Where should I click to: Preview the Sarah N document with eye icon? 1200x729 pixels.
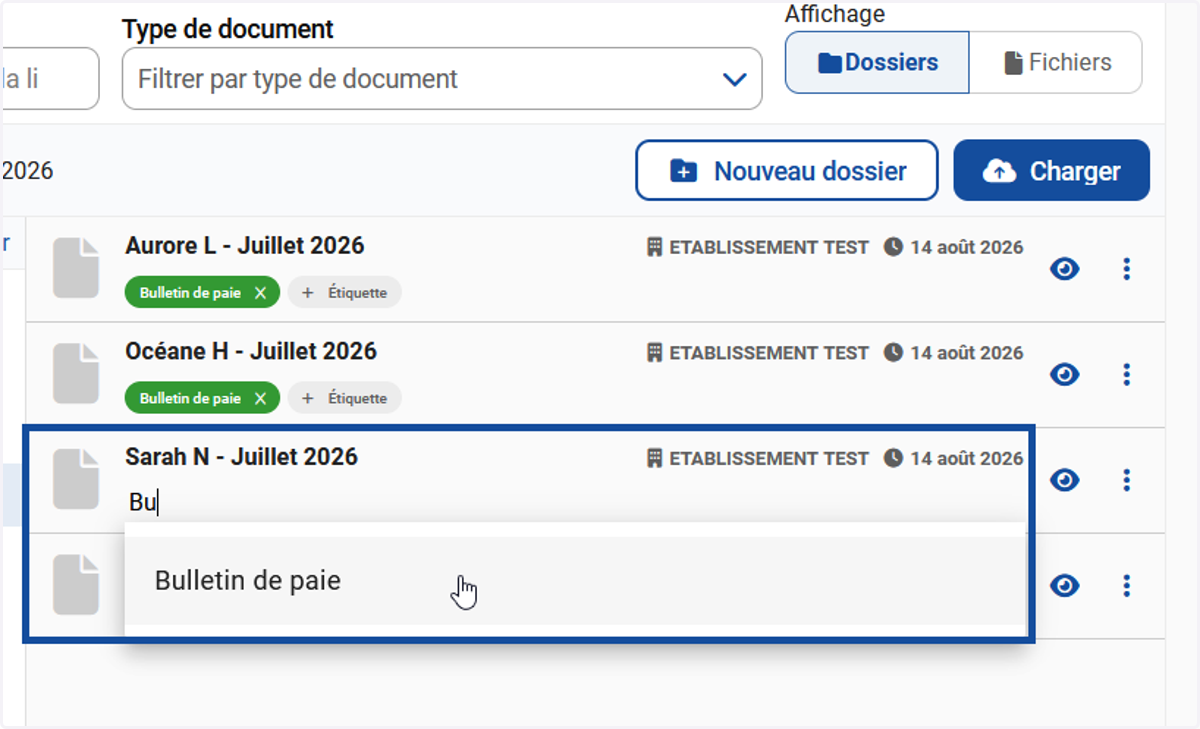click(x=1065, y=480)
